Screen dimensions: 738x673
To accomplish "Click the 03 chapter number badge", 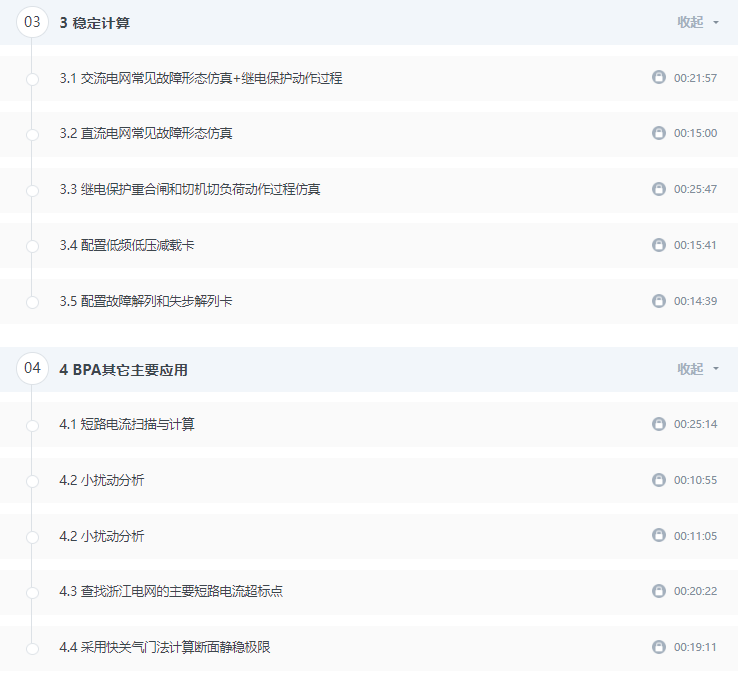I will (32, 22).
